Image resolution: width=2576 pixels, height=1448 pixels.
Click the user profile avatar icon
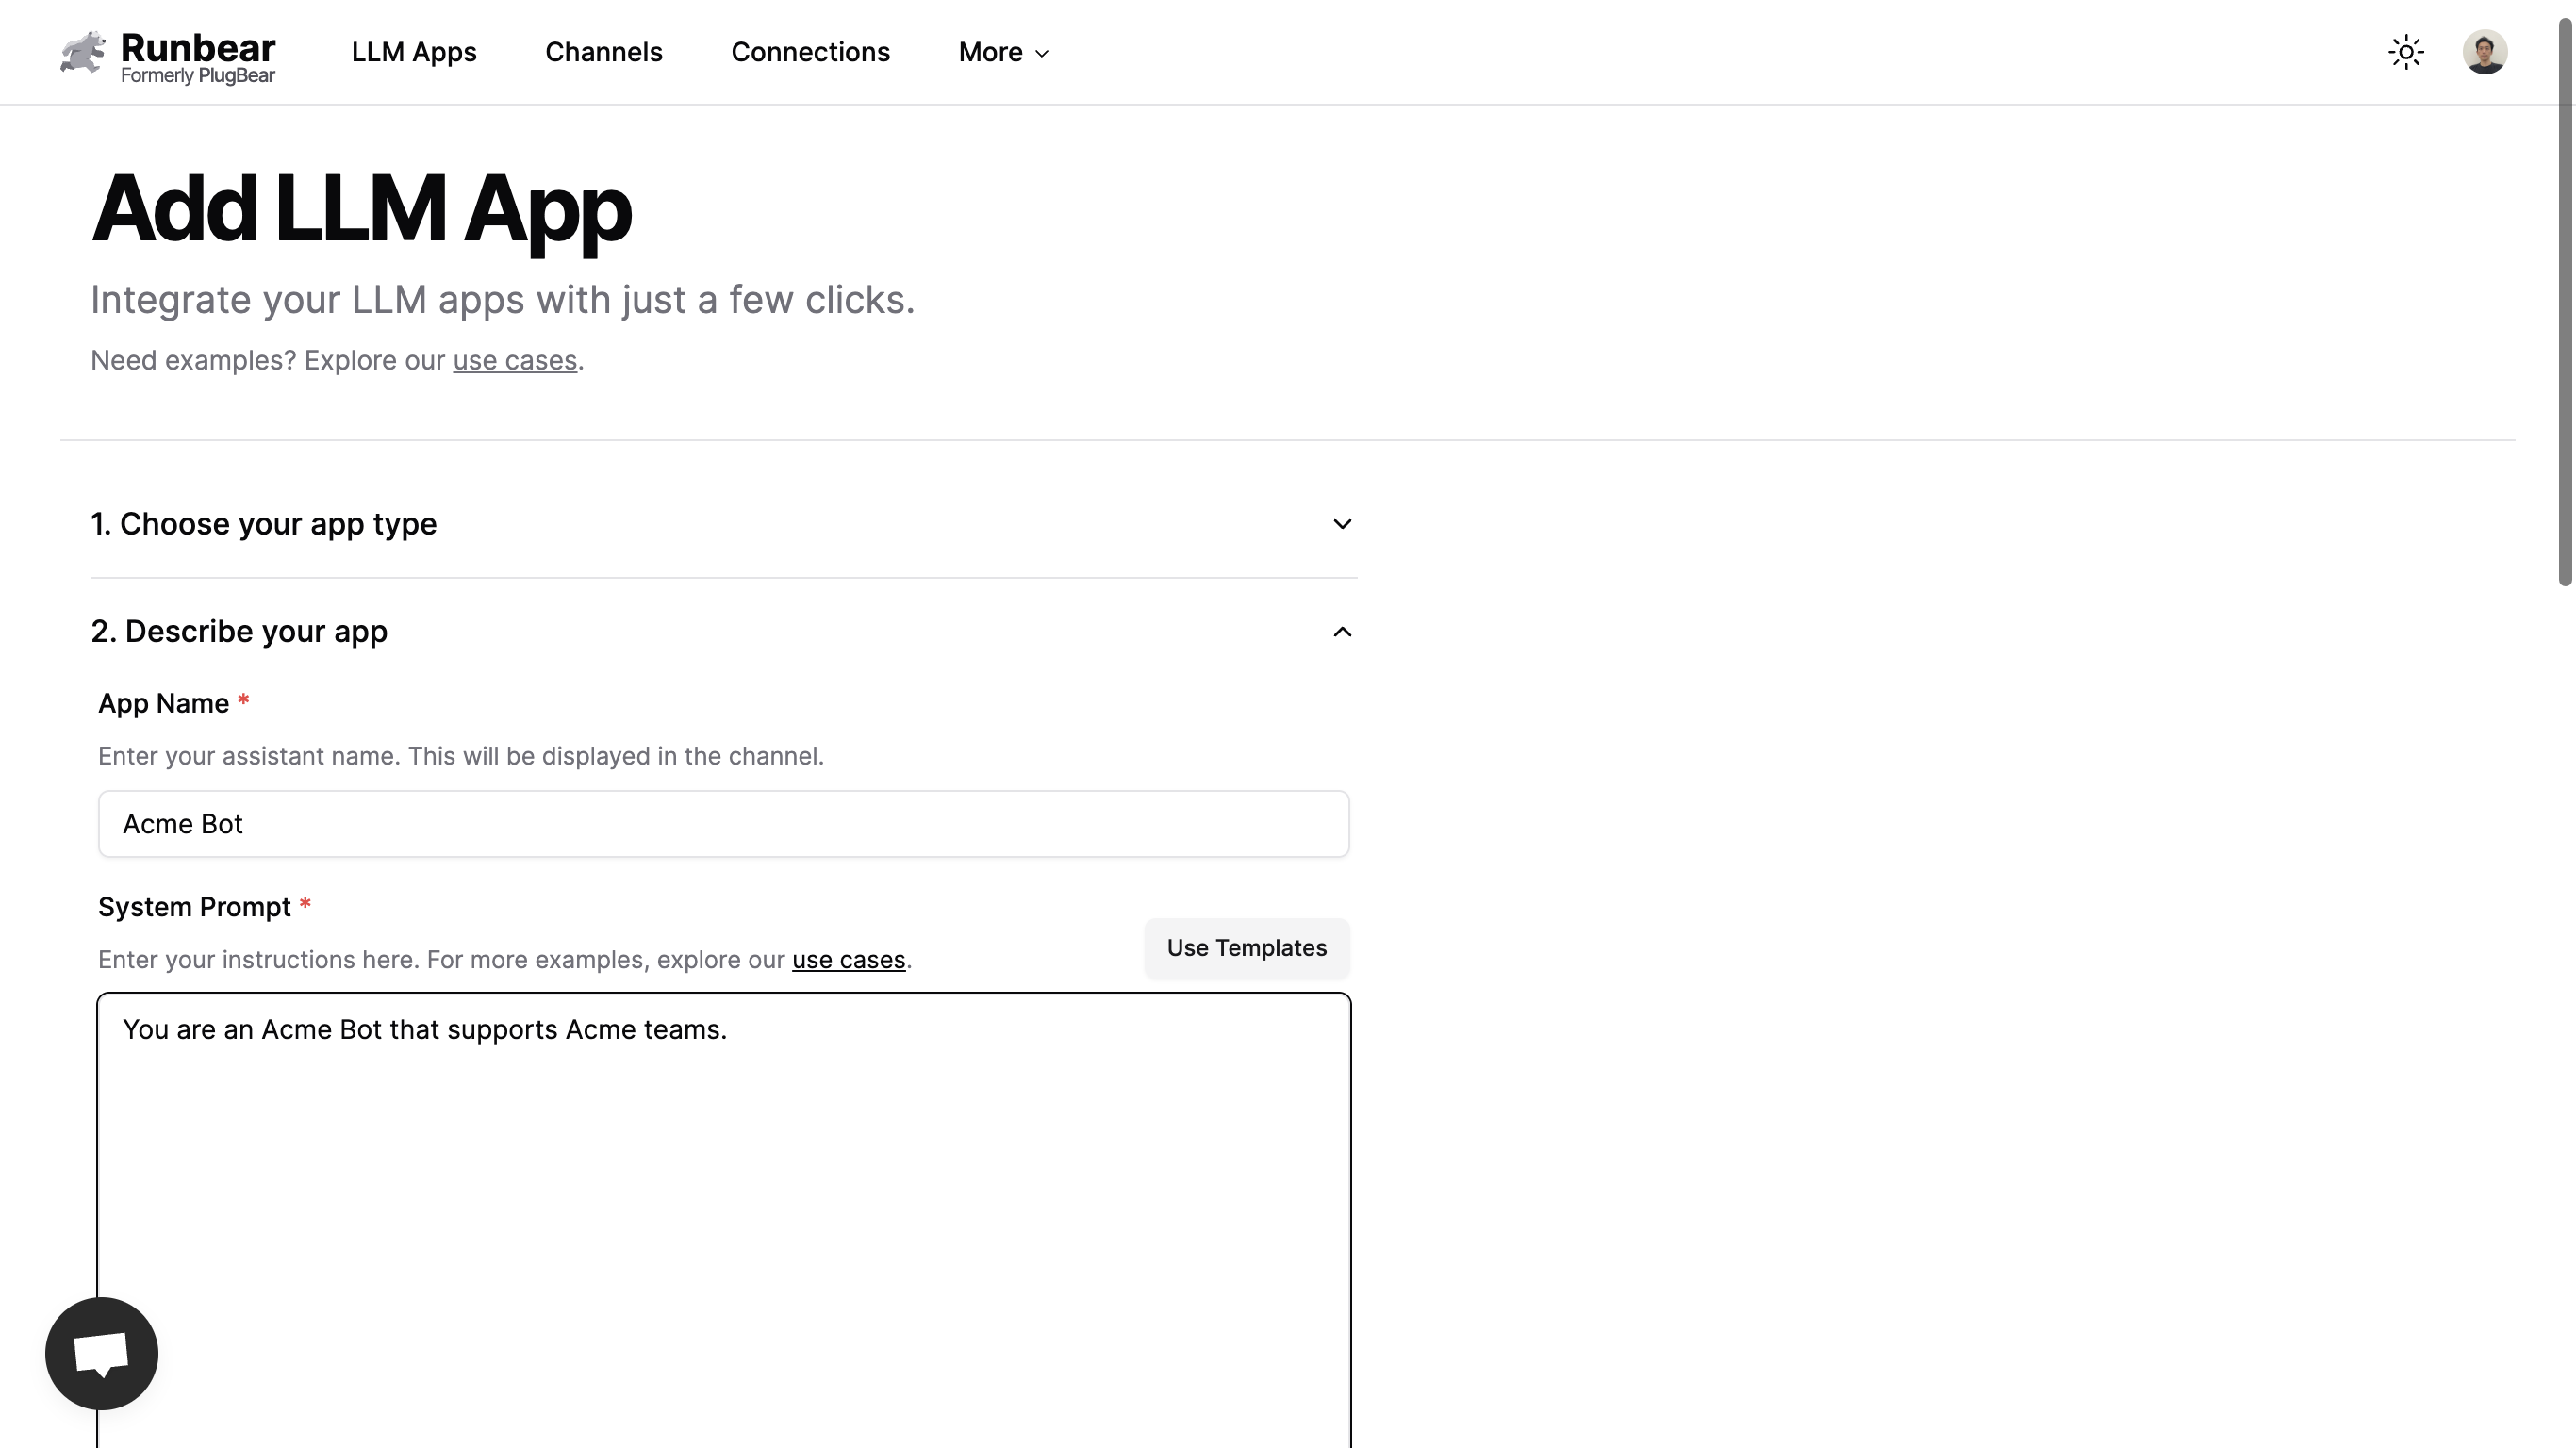(2485, 51)
